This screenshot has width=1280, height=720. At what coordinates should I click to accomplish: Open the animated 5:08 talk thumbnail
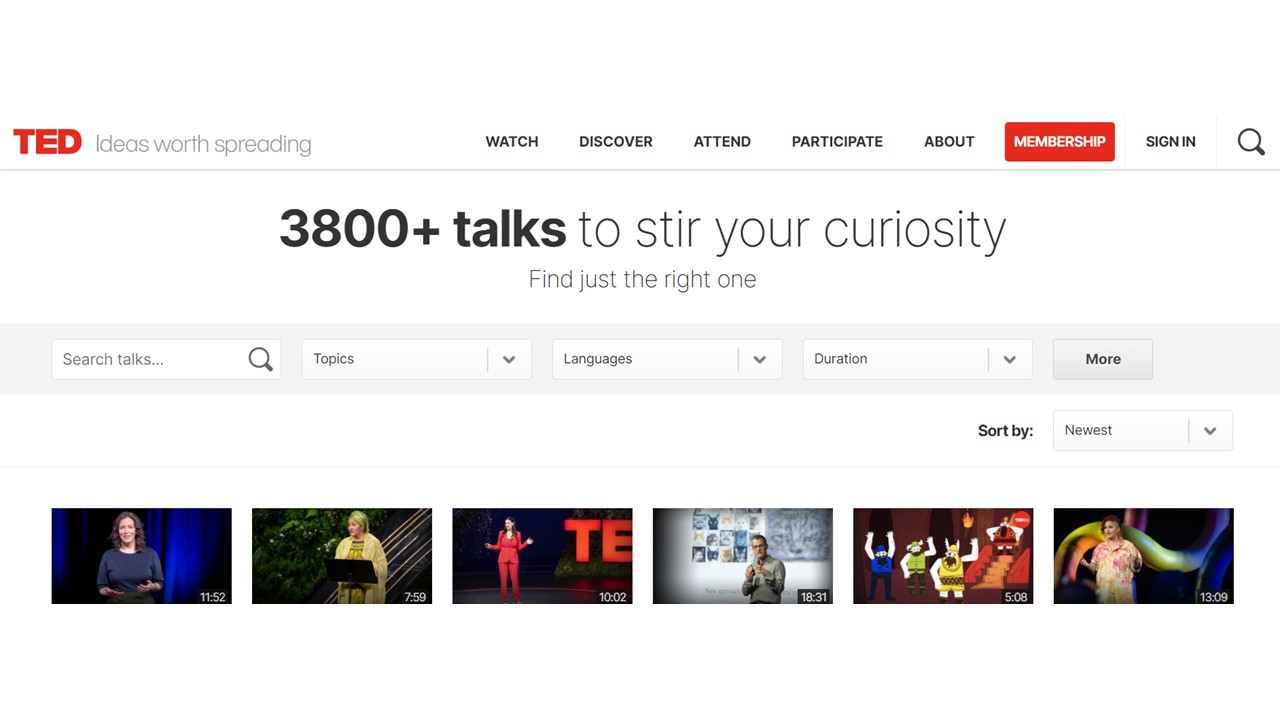coord(942,556)
